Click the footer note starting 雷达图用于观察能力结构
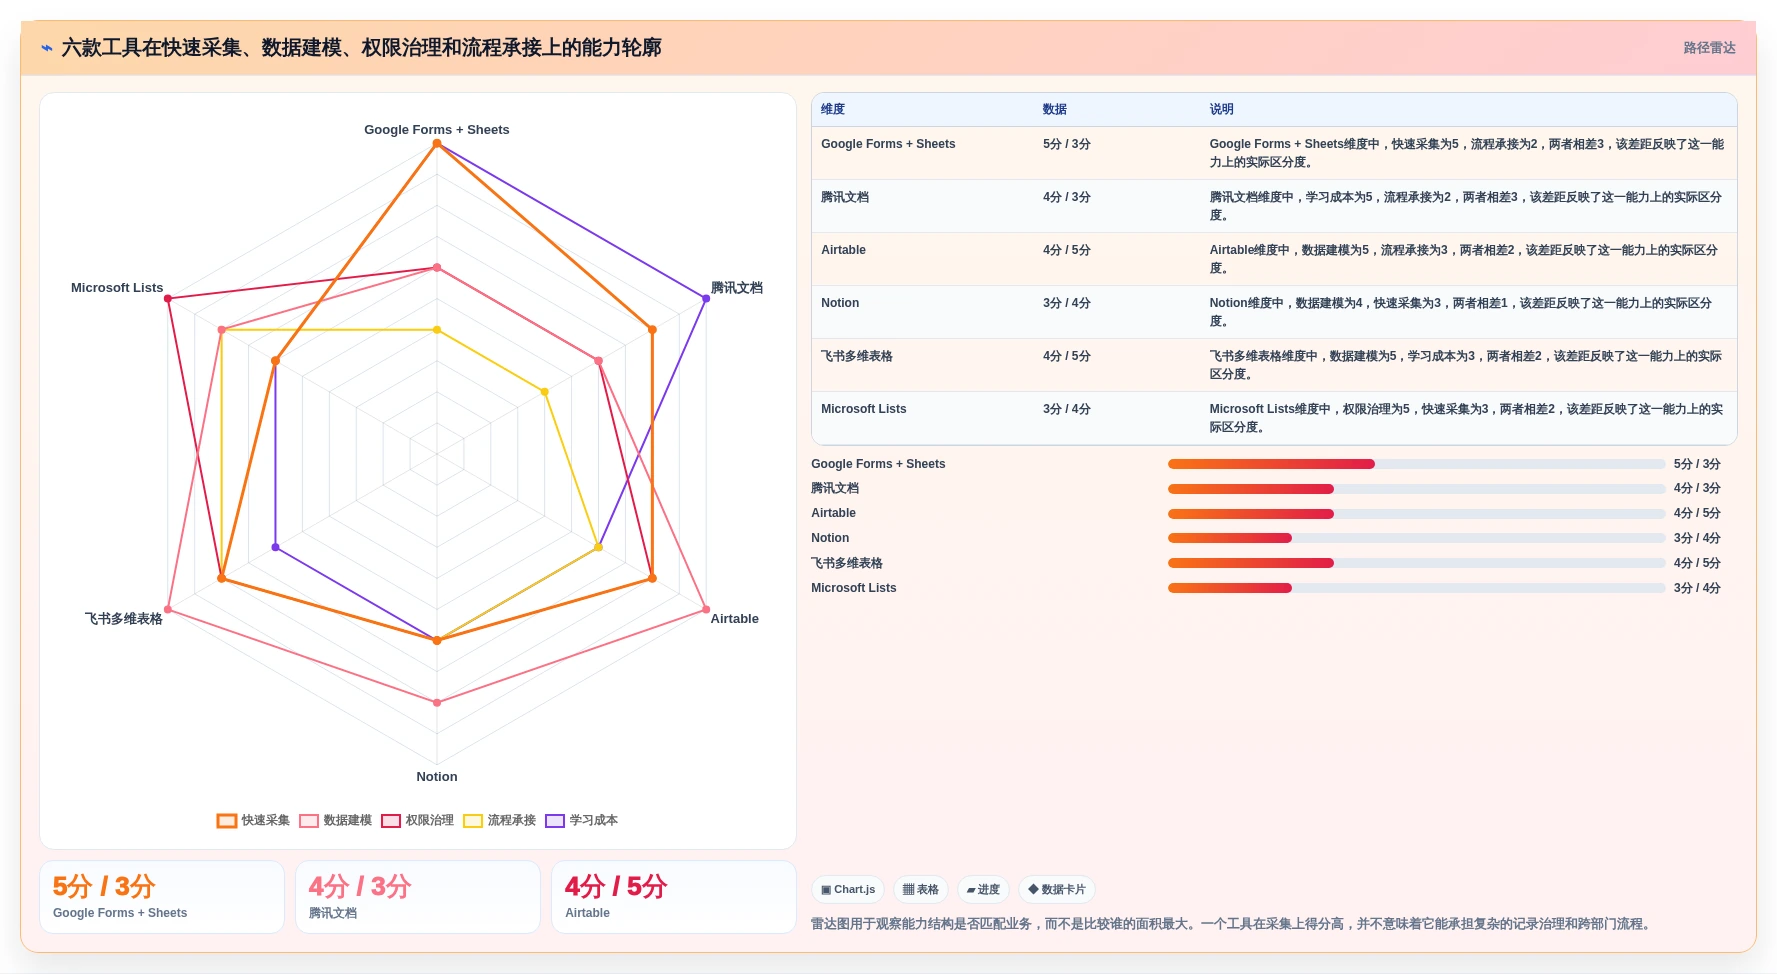Viewport: 1777px width, 974px height. pos(1232,924)
